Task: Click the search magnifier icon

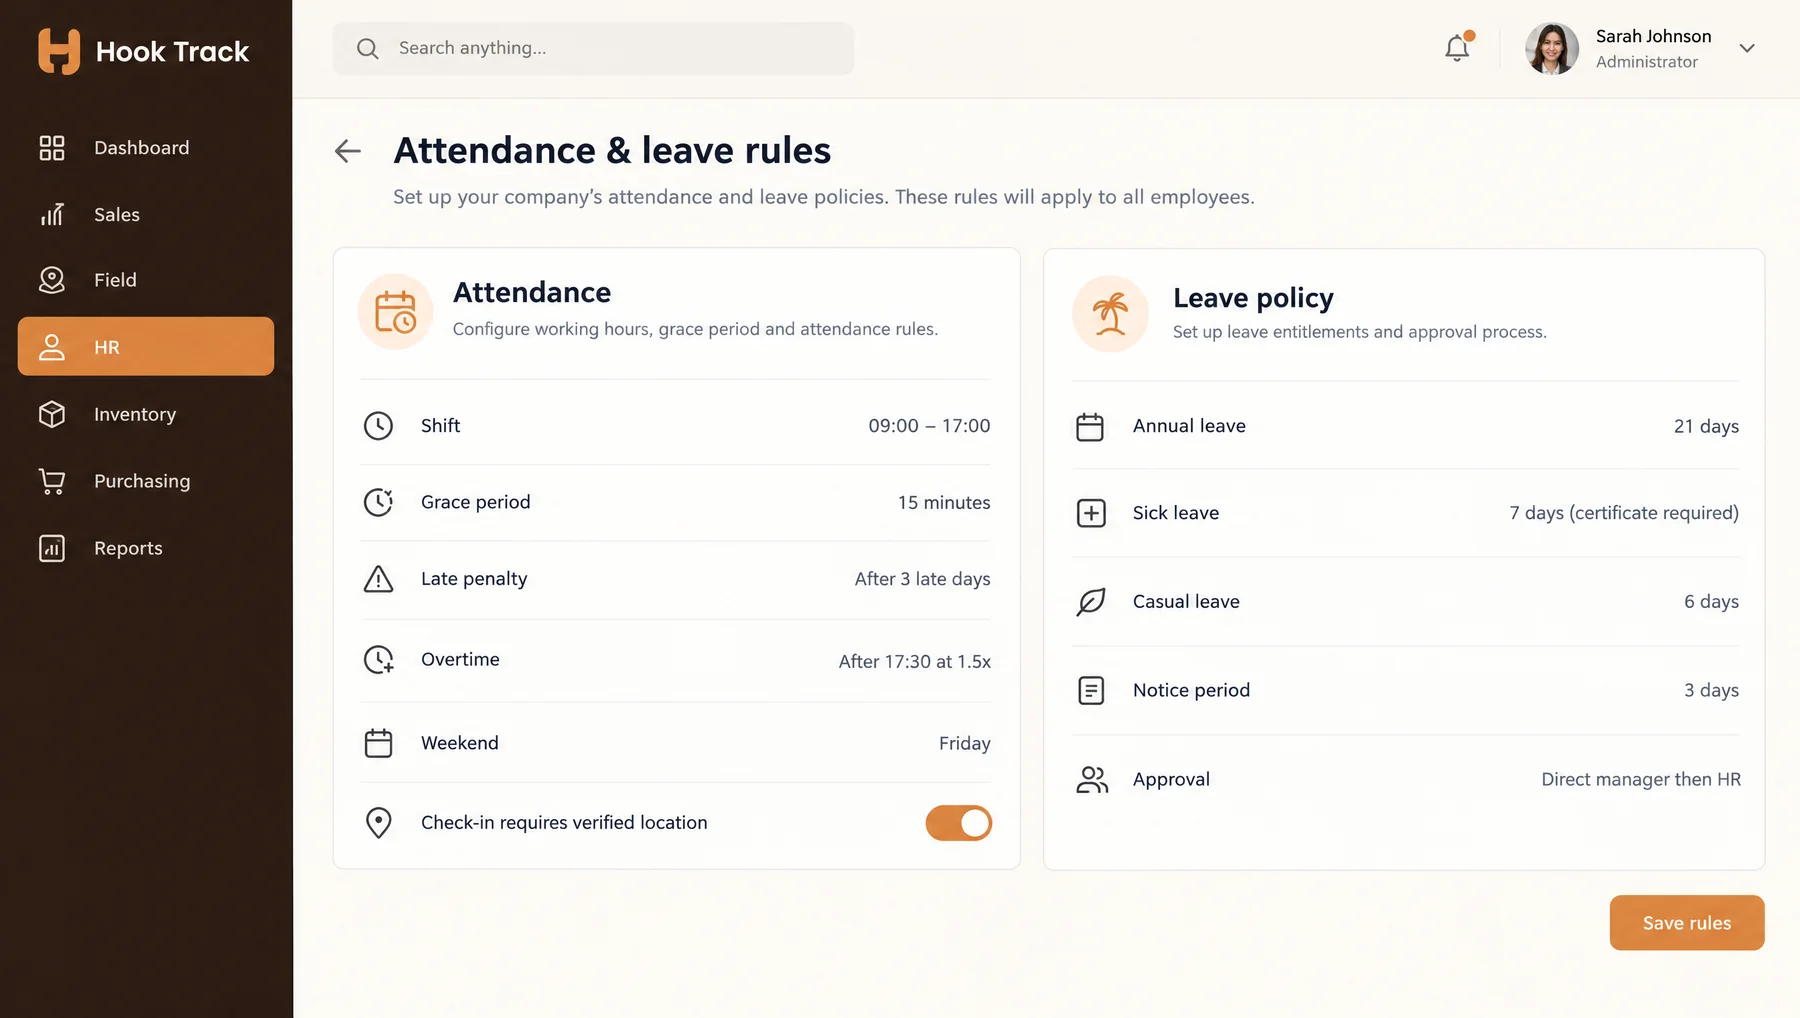Action: coord(368,48)
